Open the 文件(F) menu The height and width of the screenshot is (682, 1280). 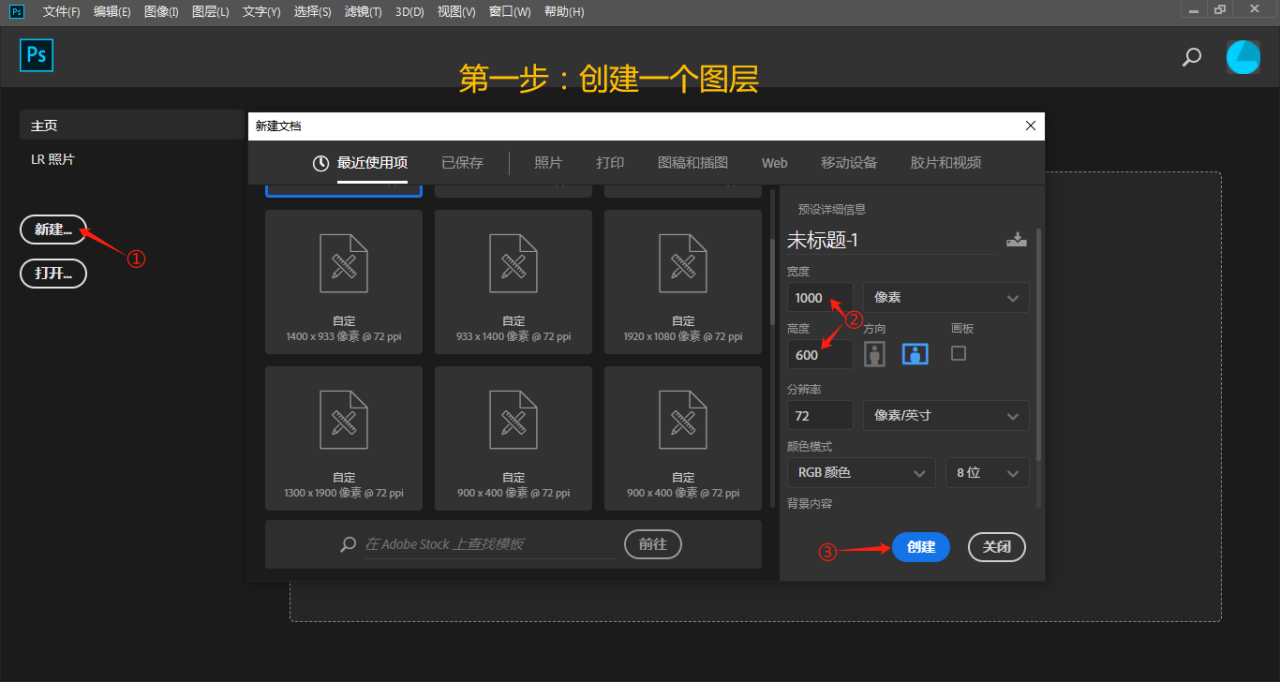(x=62, y=12)
